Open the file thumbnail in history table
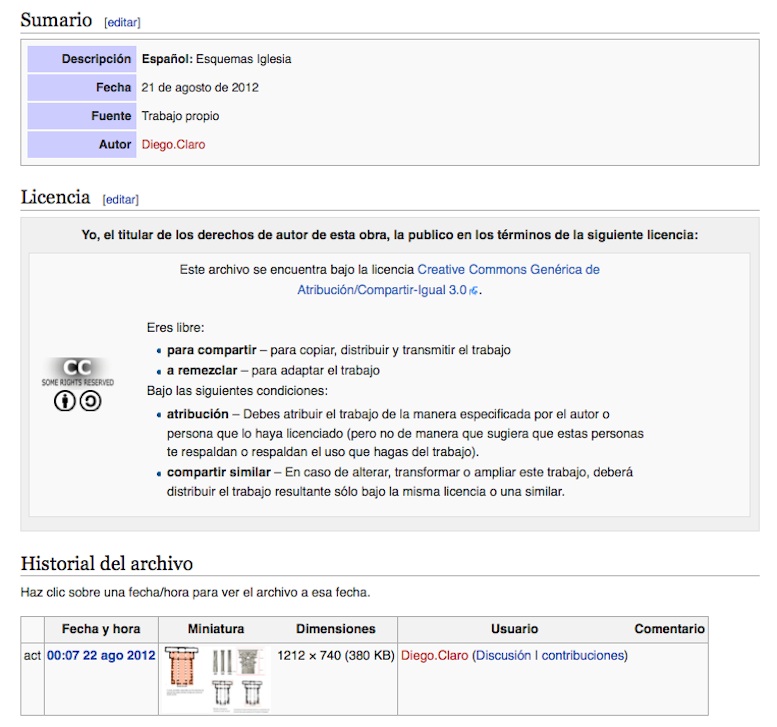The image size is (777, 727). point(215,678)
